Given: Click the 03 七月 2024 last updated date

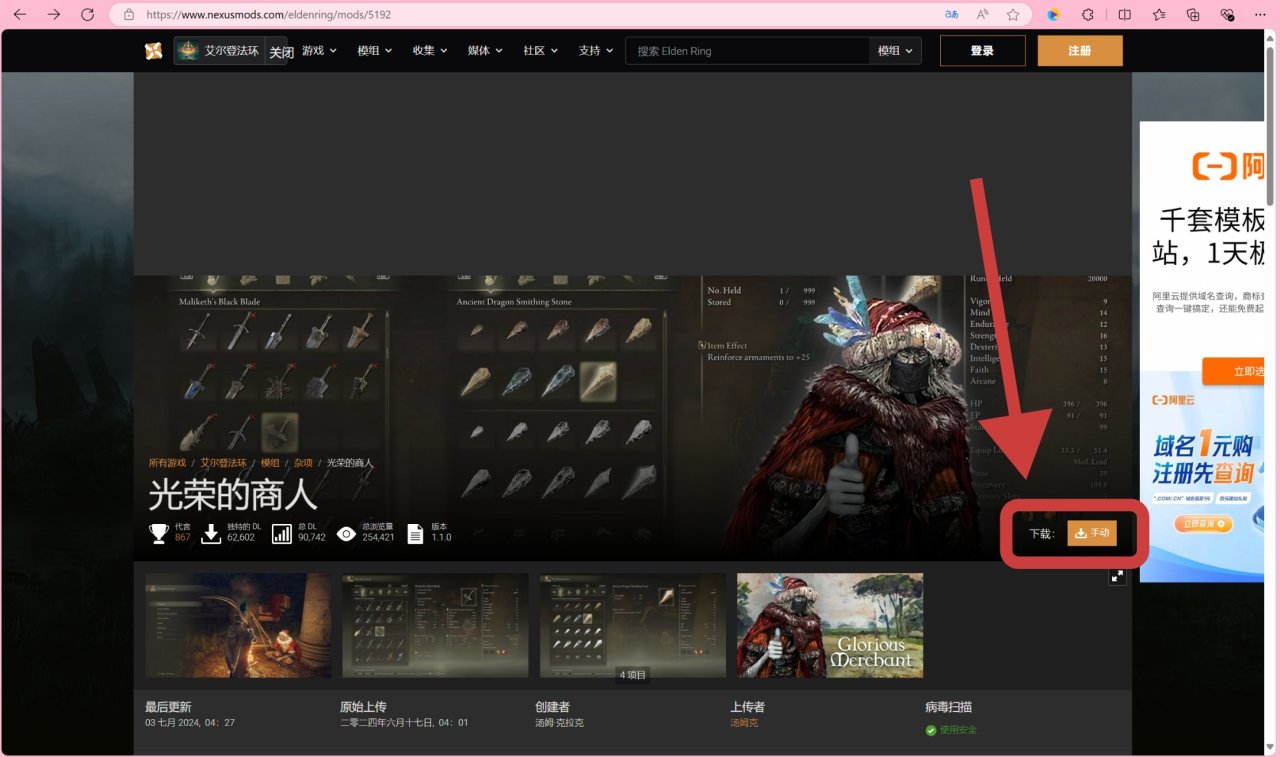Looking at the screenshot, I should click(190, 722).
